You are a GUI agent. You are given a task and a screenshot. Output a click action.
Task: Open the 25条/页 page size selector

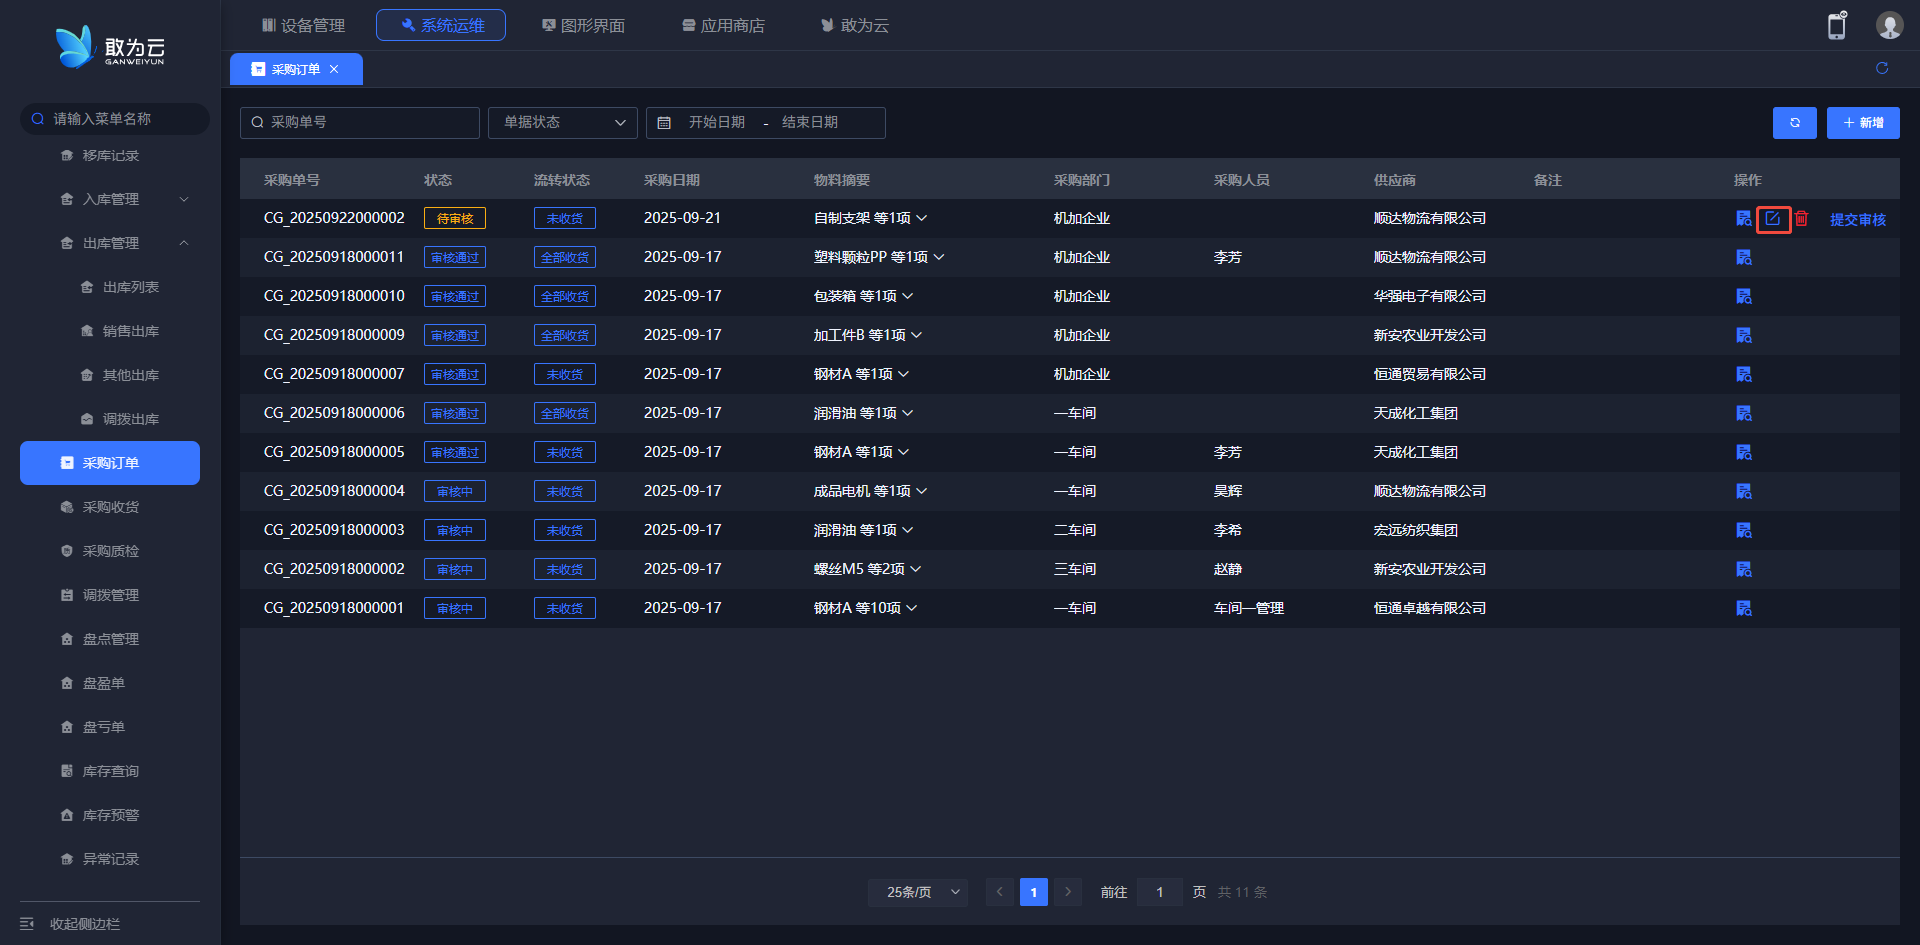coord(917,892)
